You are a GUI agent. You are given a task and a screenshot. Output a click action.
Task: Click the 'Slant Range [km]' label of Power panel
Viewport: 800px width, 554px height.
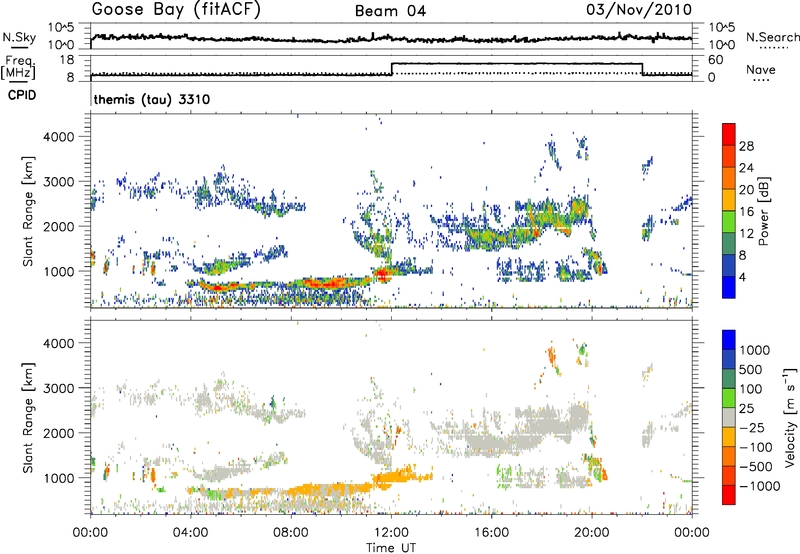(x=28, y=211)
